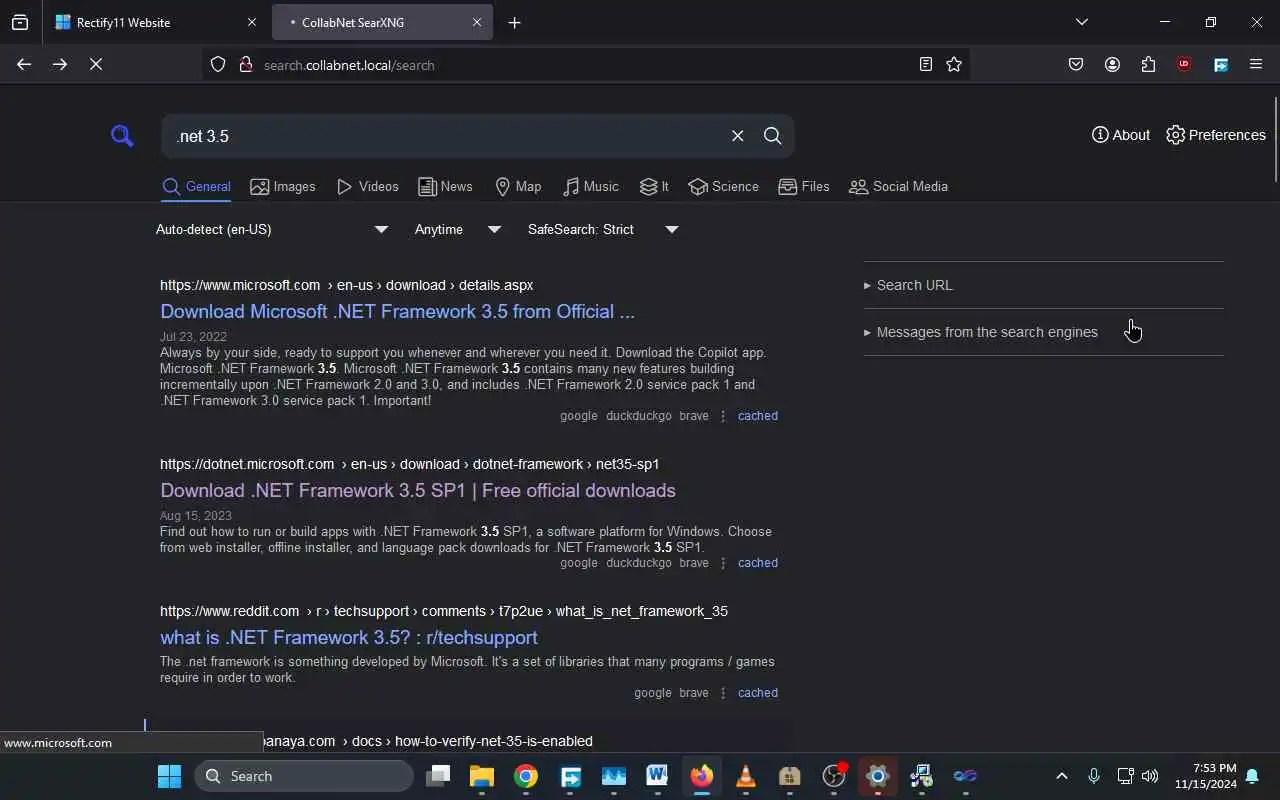Open cached link for the reddit result
The image size is (1280, 800).
(758, 693)
